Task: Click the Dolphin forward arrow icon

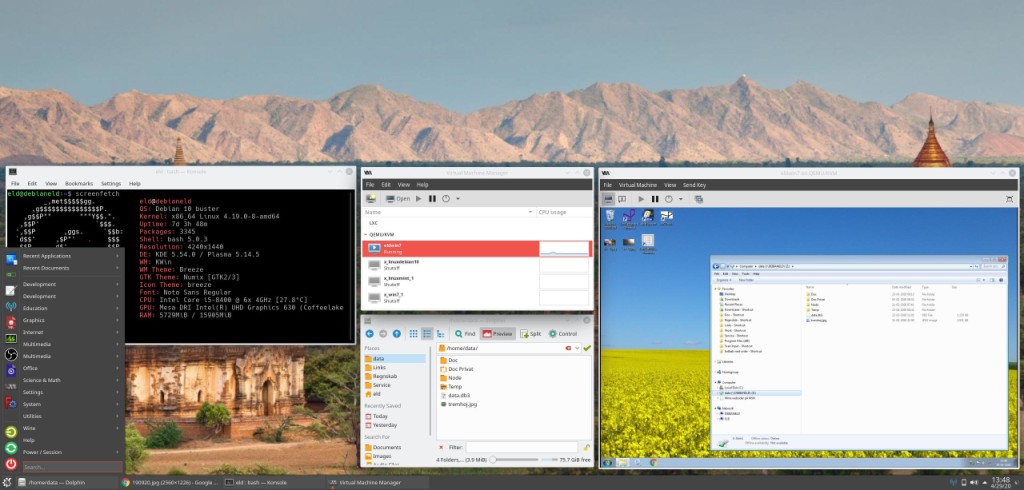Action: click(383, 334)
